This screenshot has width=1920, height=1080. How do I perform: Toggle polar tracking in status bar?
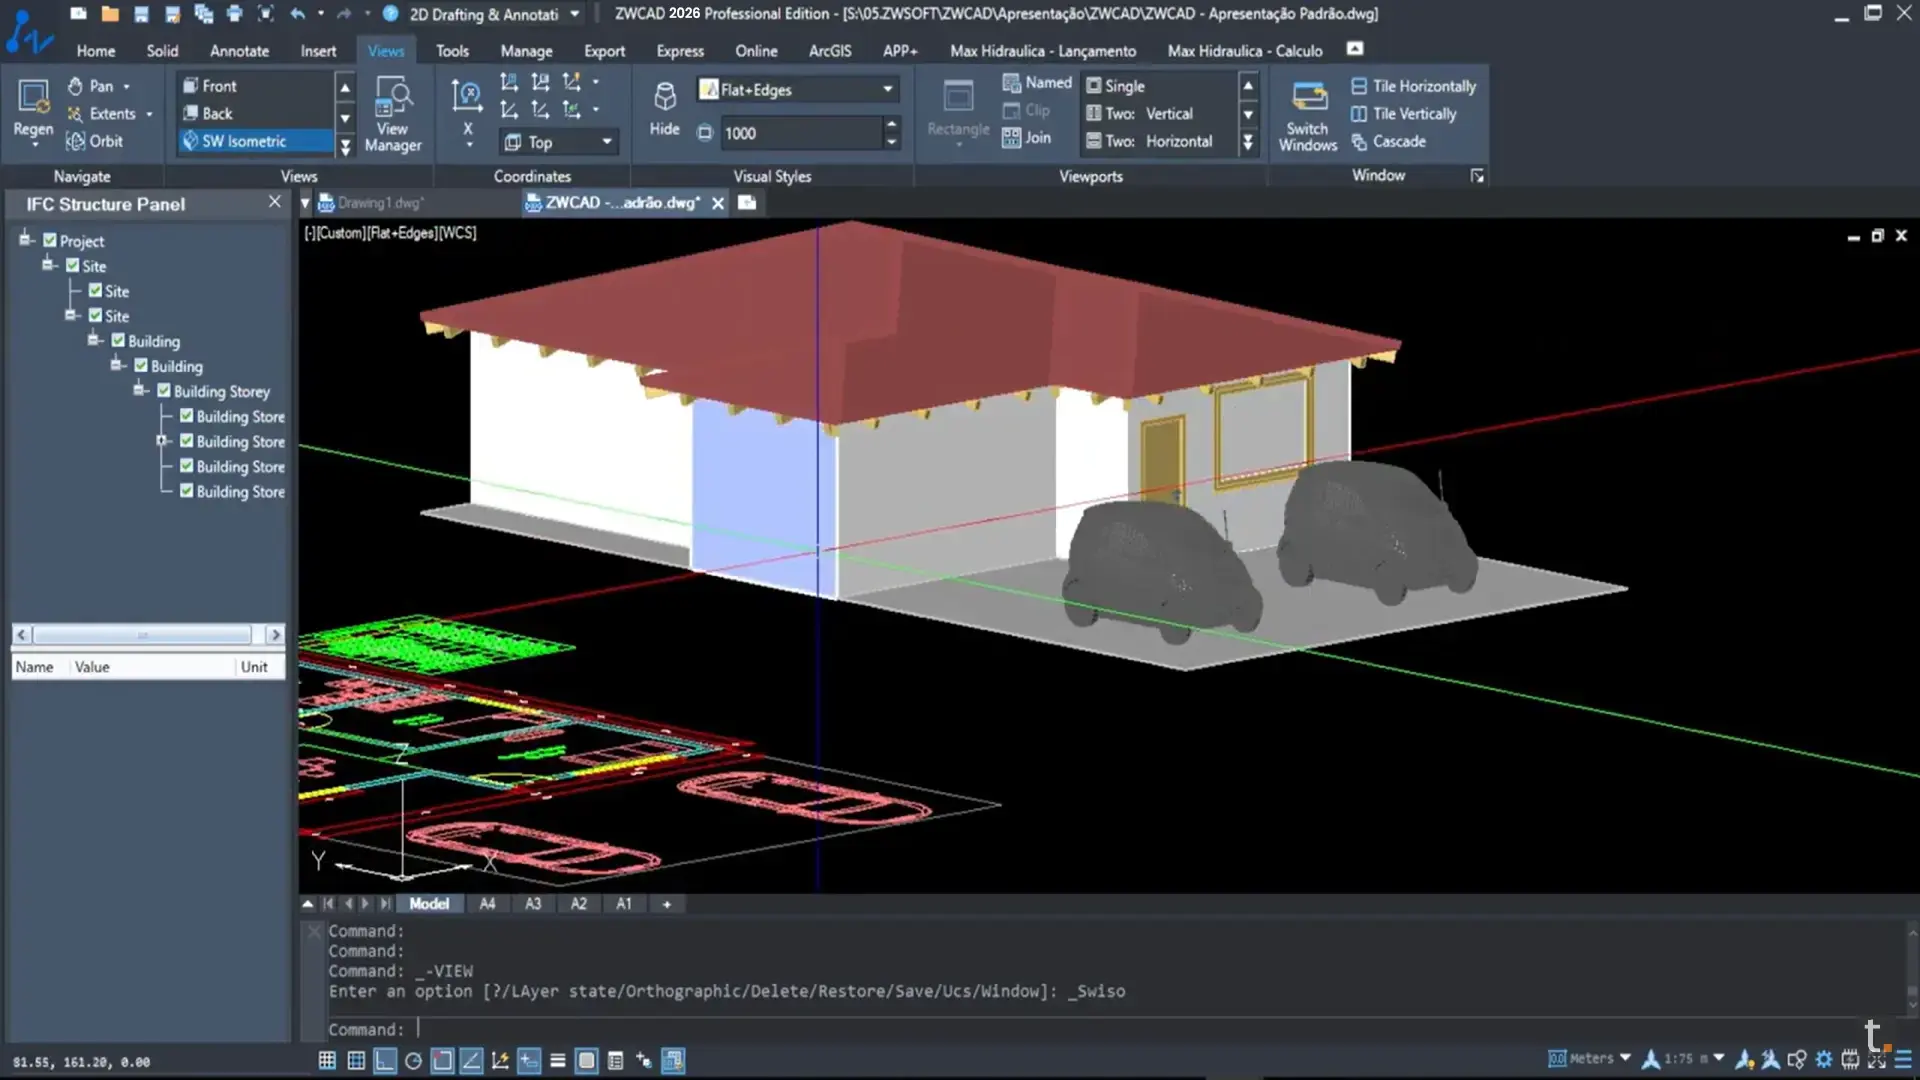pos(413,1061)
